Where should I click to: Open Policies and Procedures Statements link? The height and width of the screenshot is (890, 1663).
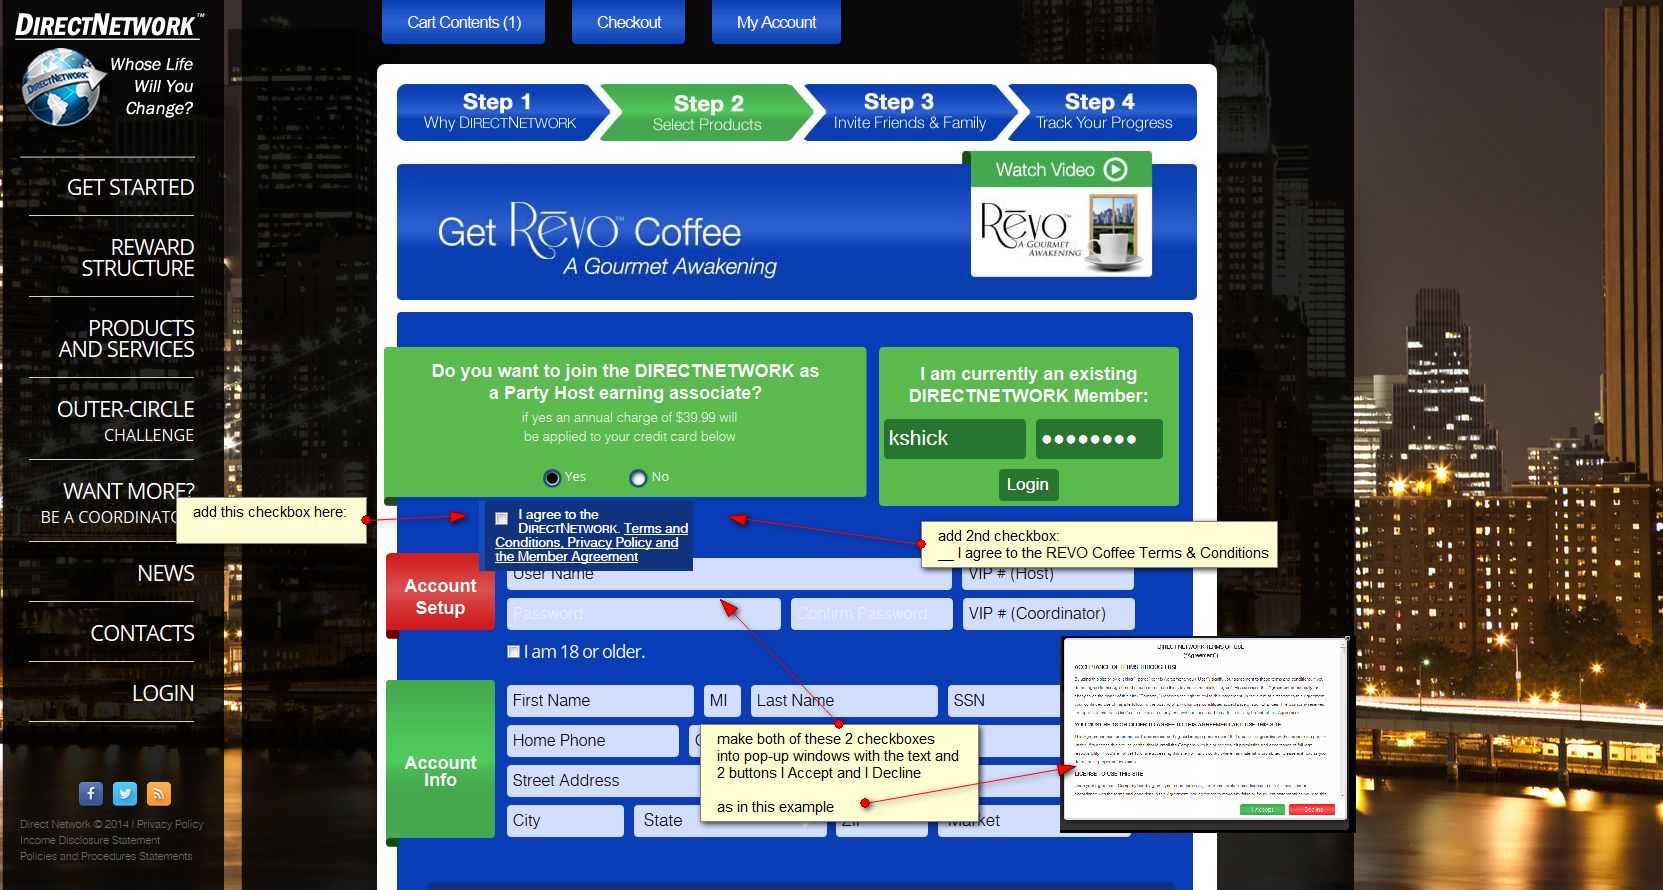[x=106, y=857]
